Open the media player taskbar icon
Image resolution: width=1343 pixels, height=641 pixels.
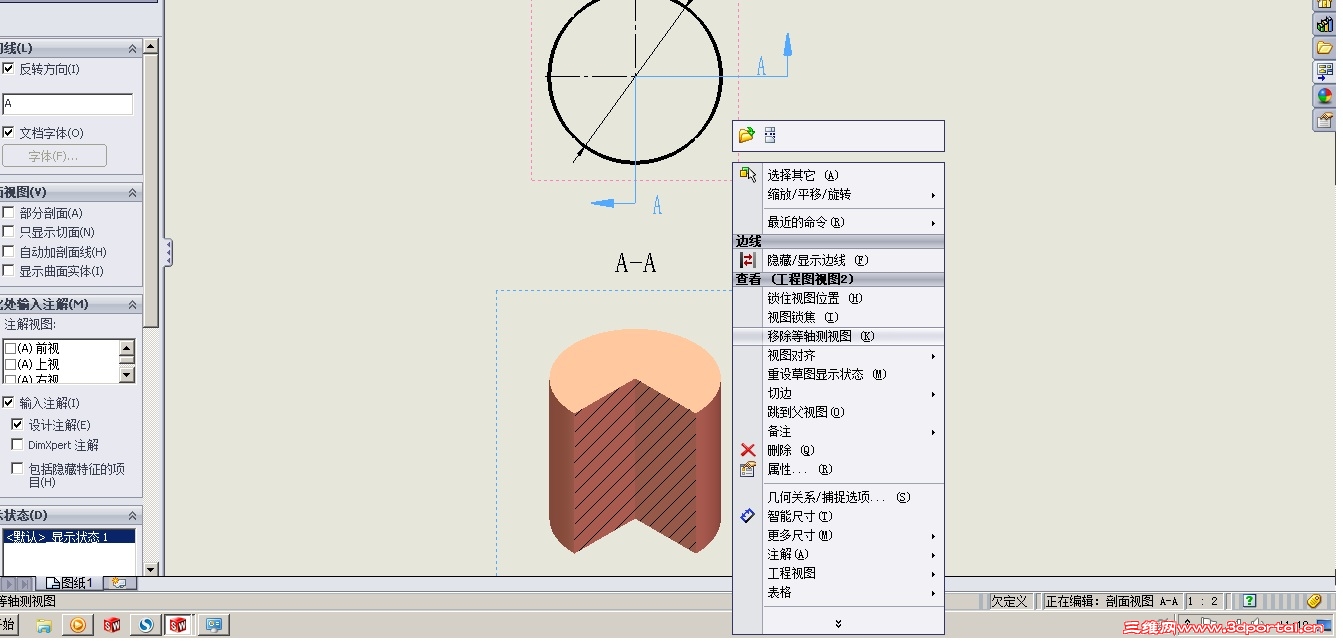pyautogui.click(x=78, y=625)
